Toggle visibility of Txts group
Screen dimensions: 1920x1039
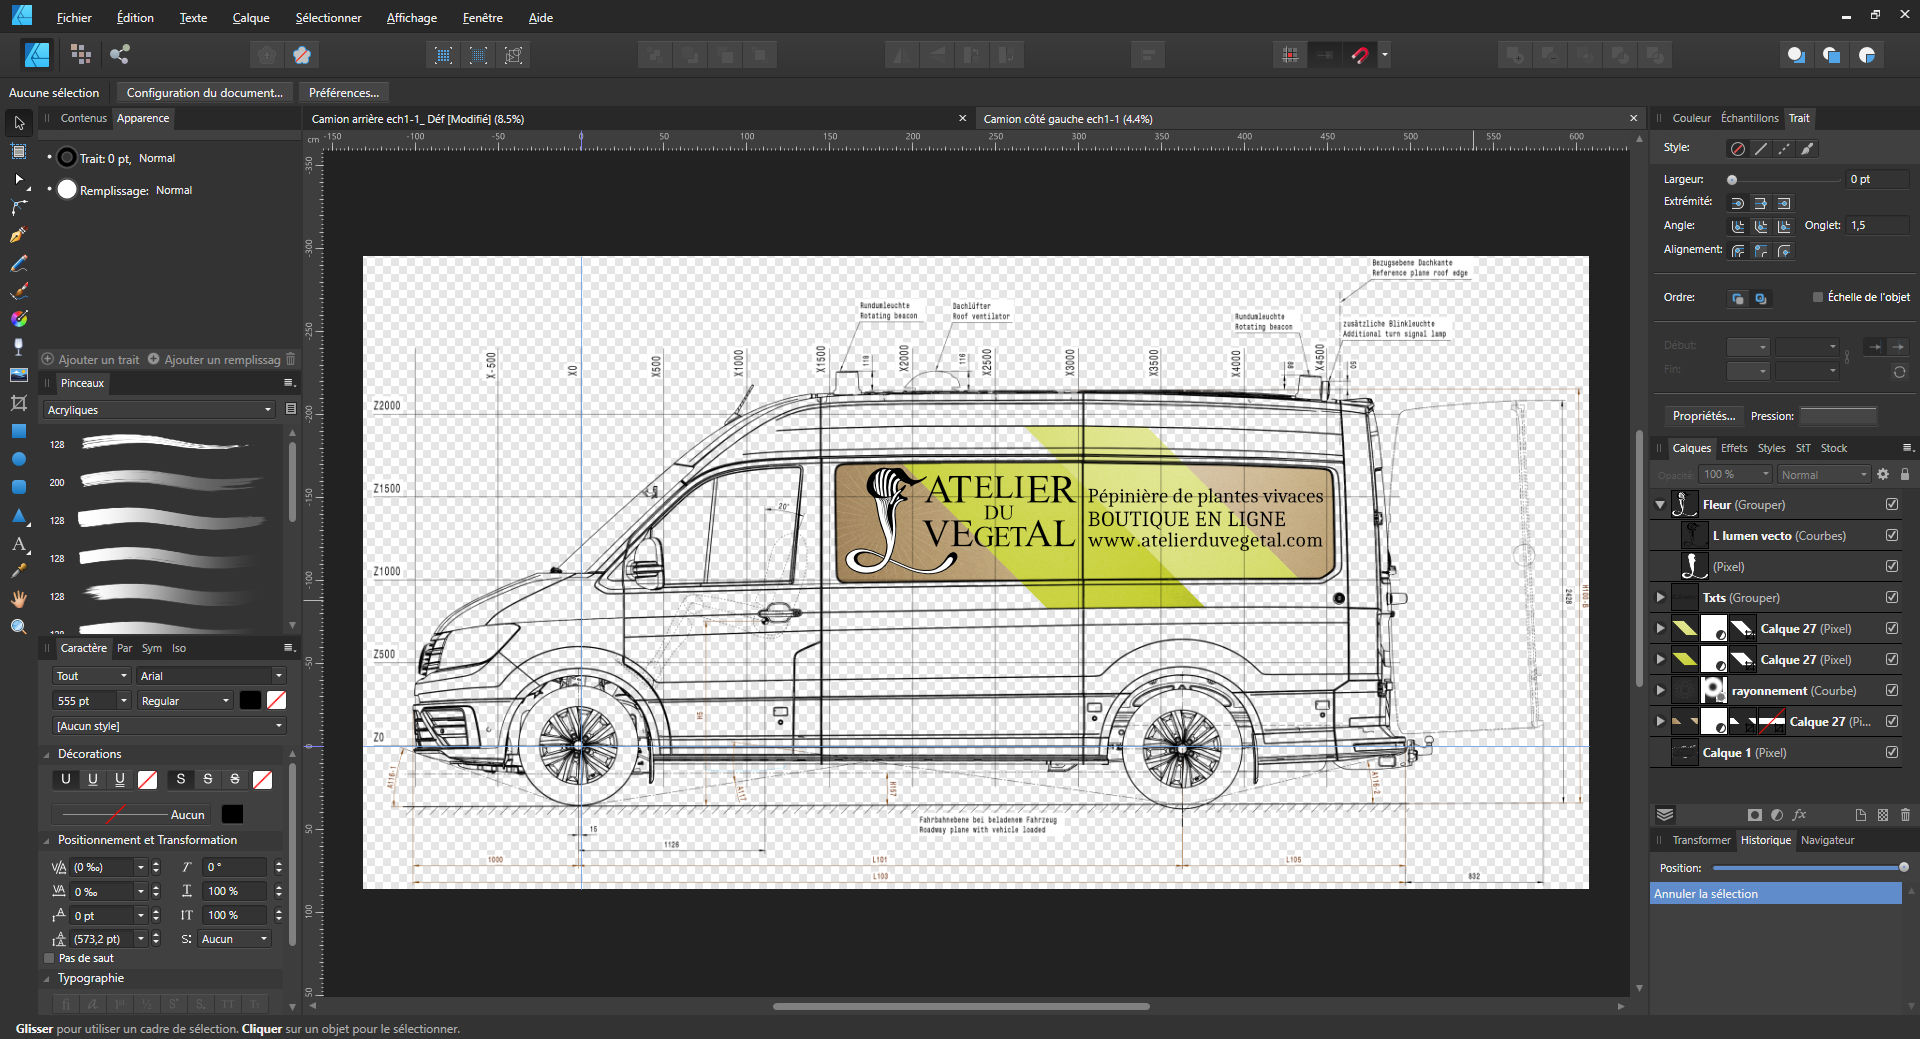pos(1892,597)
